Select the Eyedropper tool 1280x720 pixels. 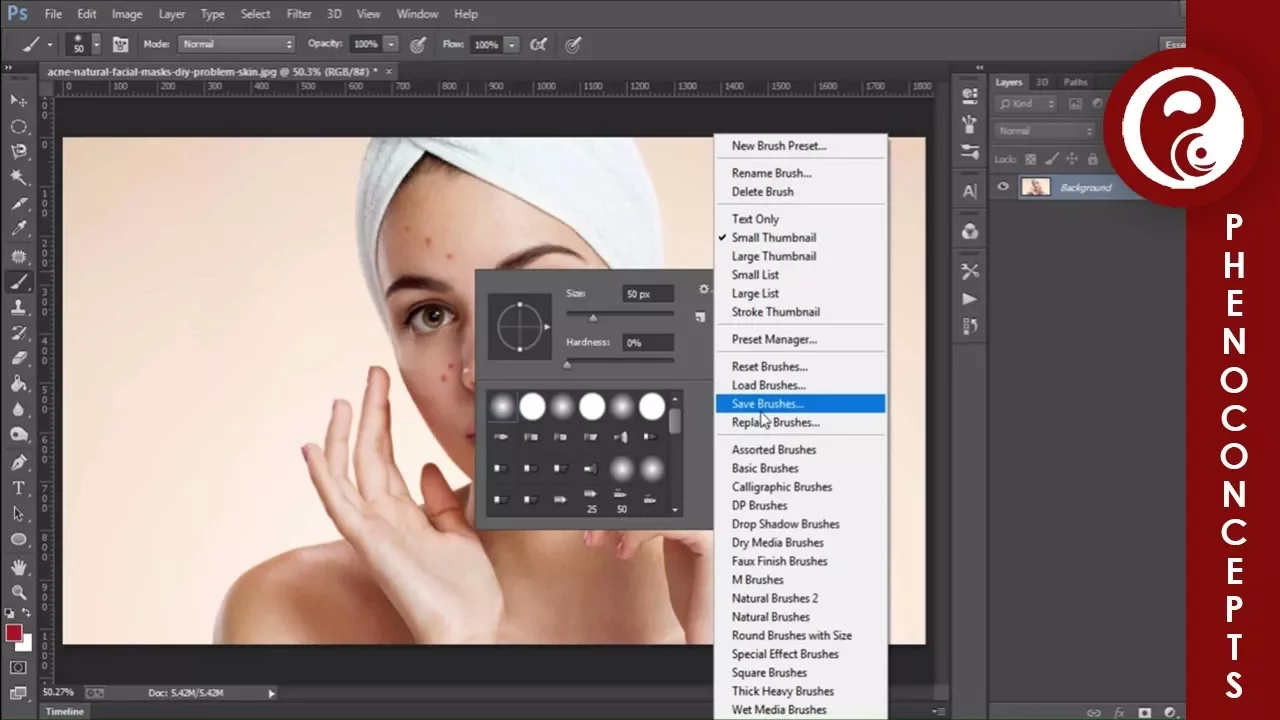[18, 230]
